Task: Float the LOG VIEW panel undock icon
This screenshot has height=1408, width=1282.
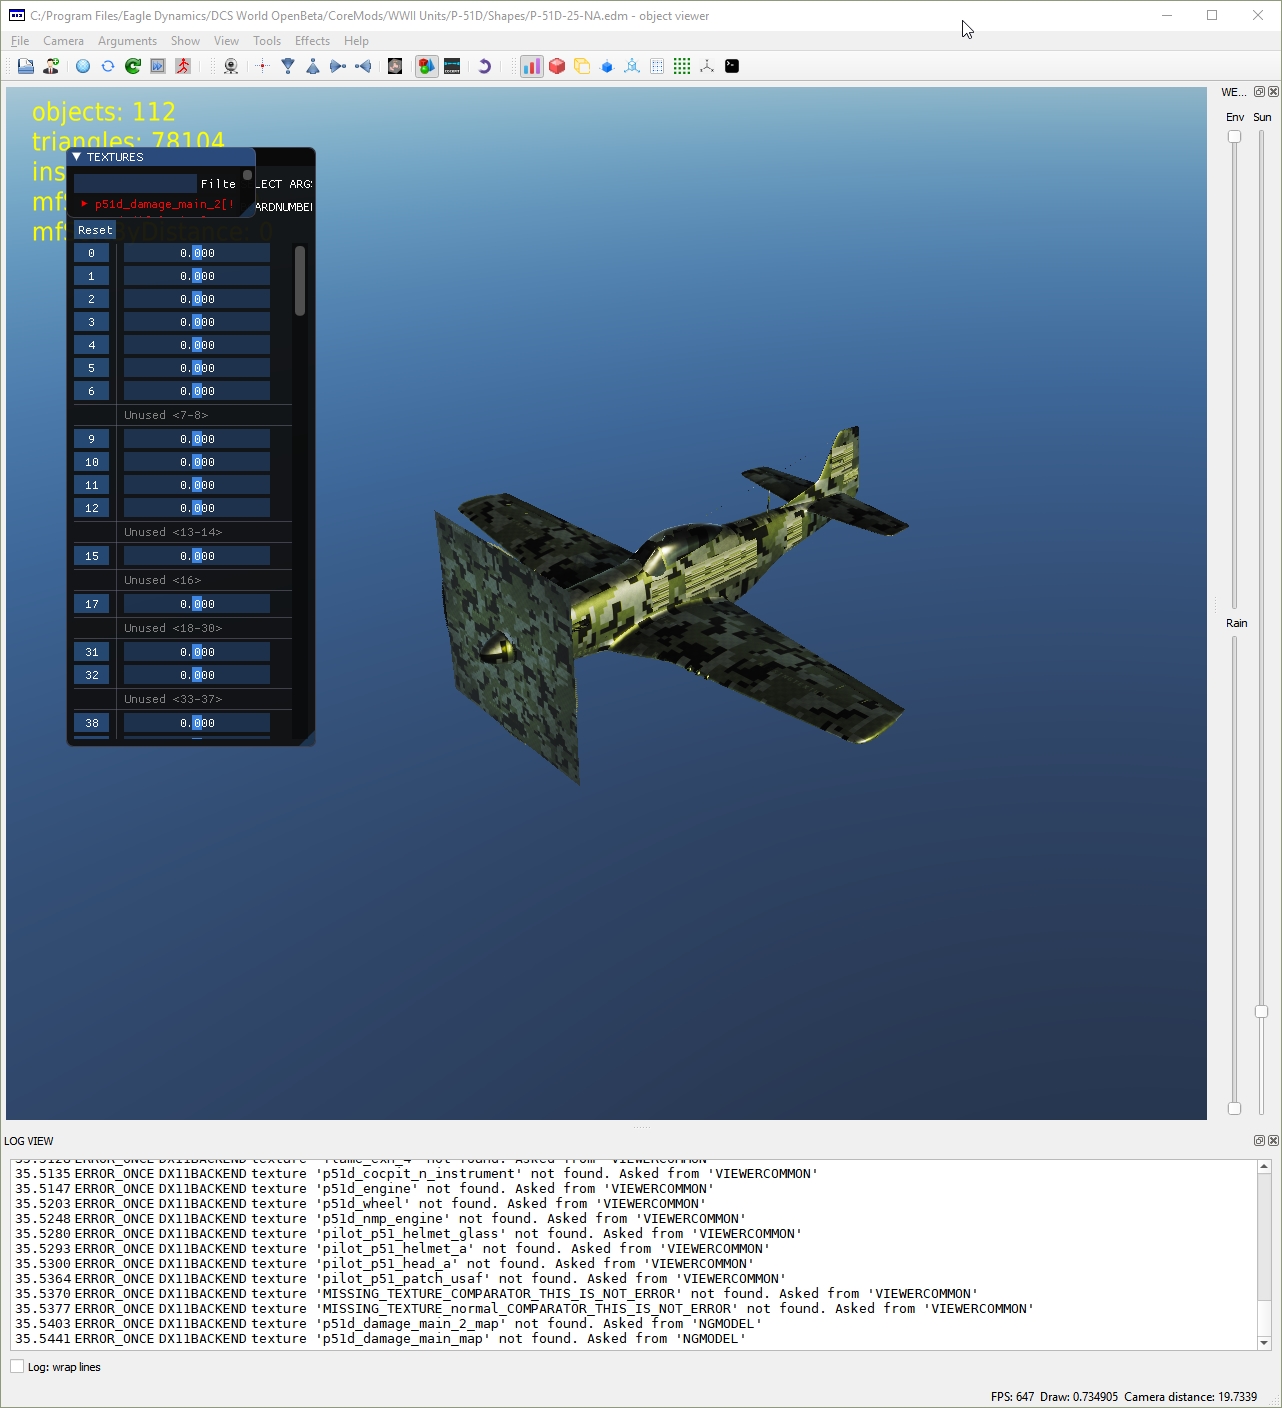Action: tap(1259, 1141)
